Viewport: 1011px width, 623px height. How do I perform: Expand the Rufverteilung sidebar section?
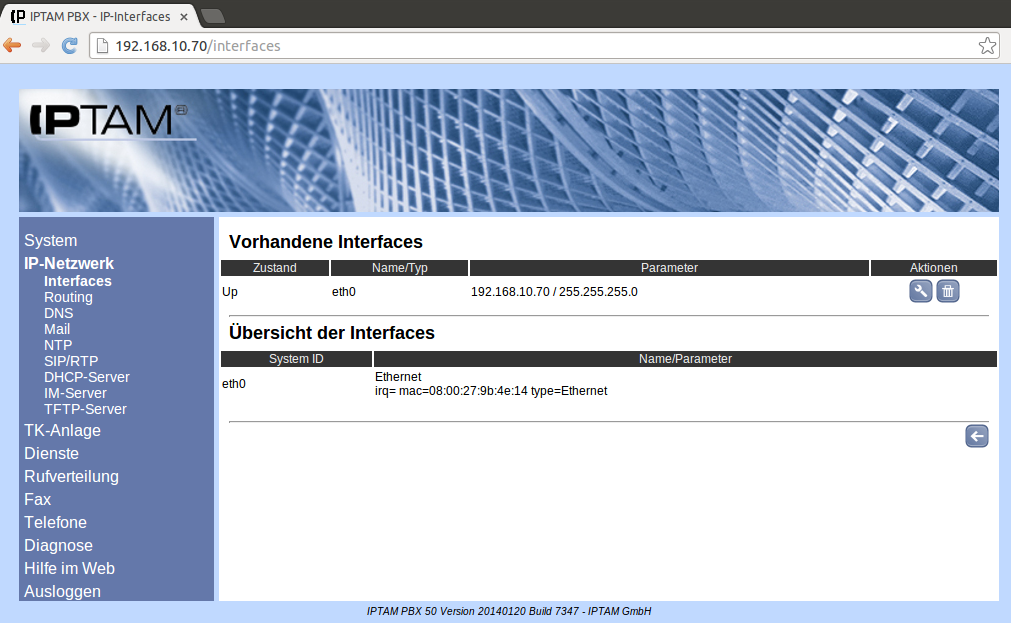[71, 476]
